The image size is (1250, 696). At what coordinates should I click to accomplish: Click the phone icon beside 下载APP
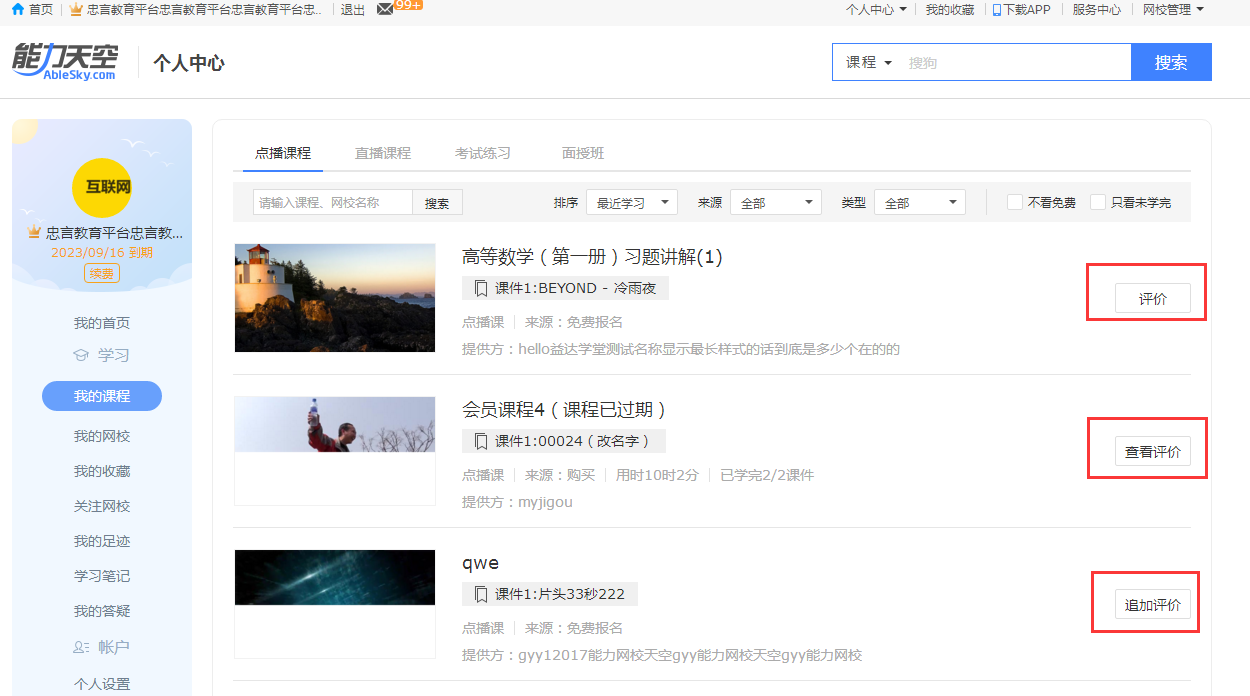tap(996, 10)
